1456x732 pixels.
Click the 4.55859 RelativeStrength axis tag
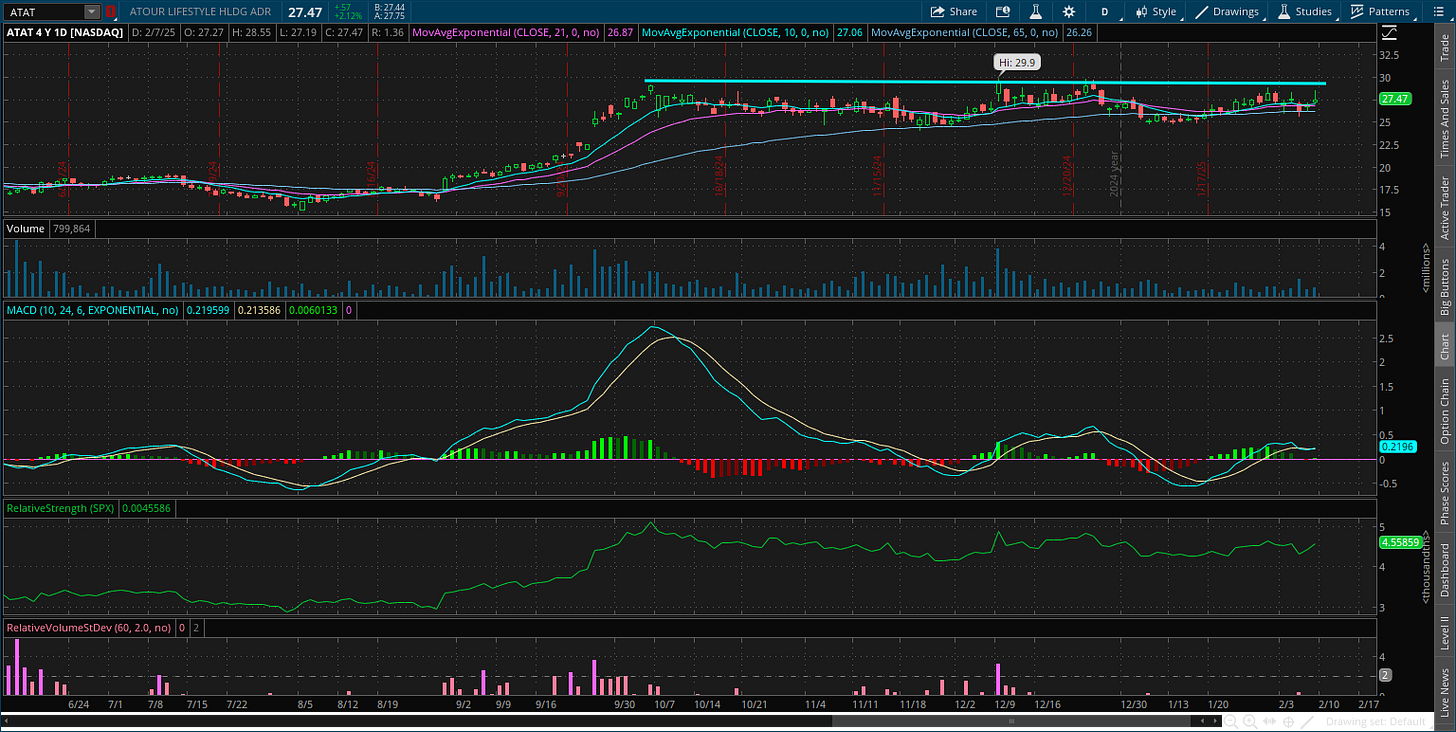pyautogui.click(x=1399, y=542)
